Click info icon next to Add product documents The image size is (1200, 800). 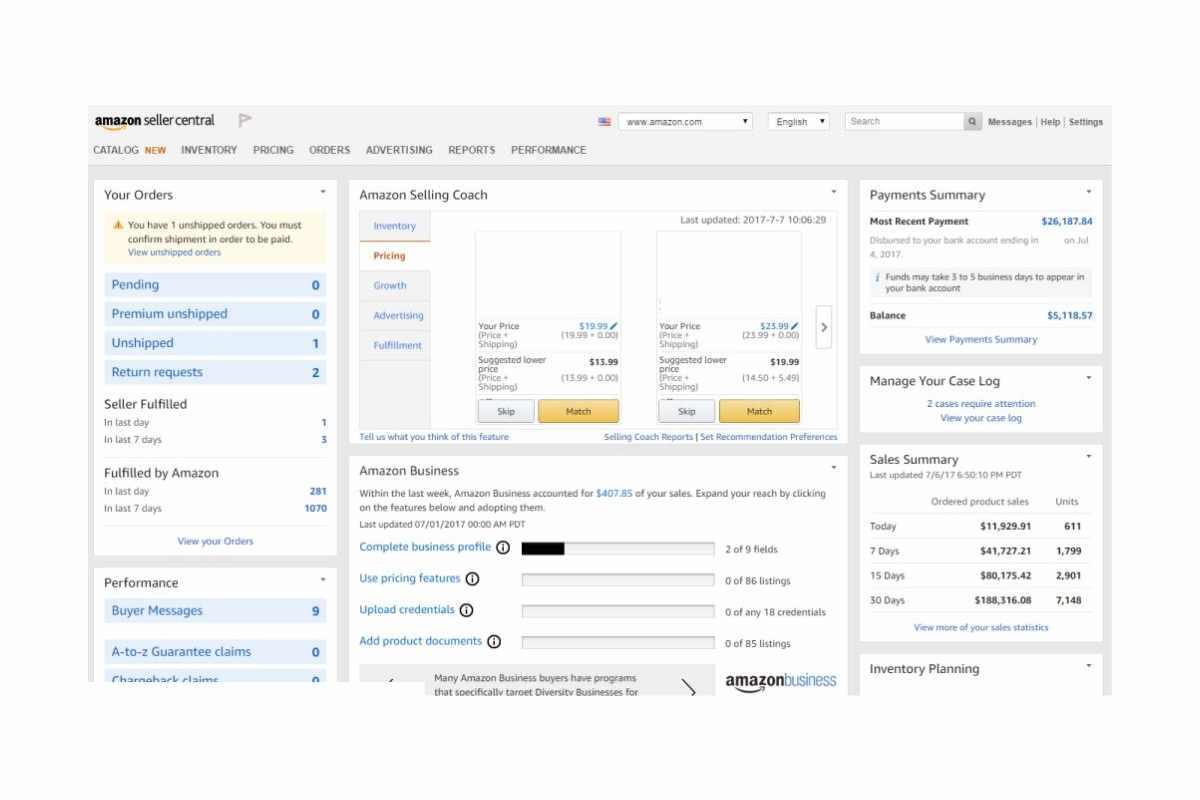(x=493, y=642)
